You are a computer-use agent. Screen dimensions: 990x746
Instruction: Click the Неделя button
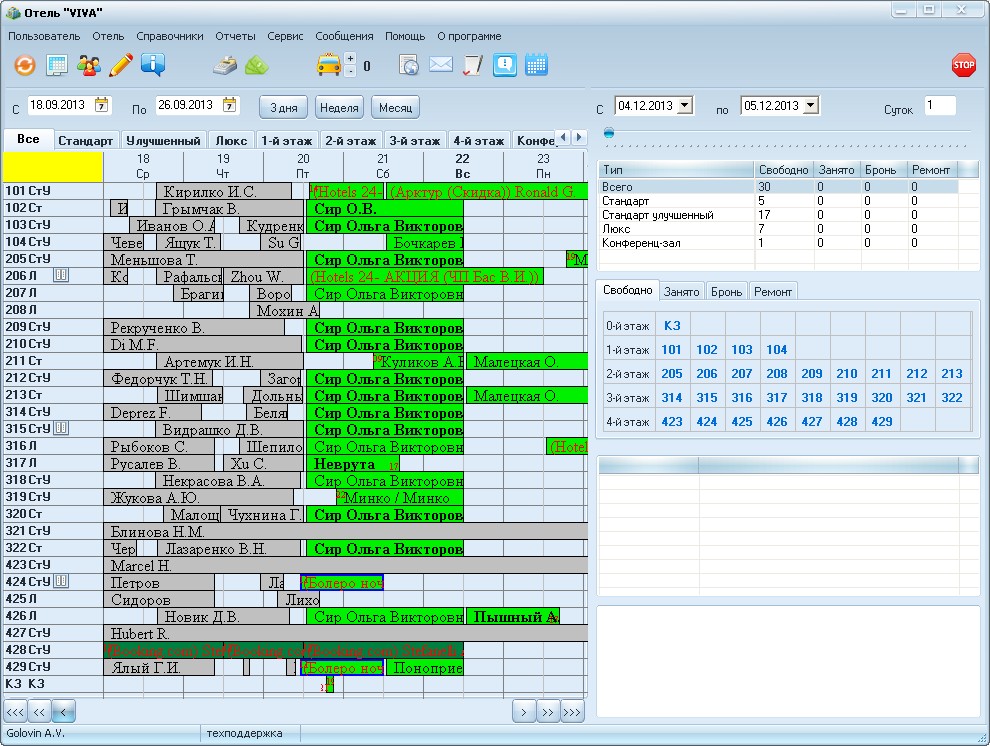pos(339,107)
